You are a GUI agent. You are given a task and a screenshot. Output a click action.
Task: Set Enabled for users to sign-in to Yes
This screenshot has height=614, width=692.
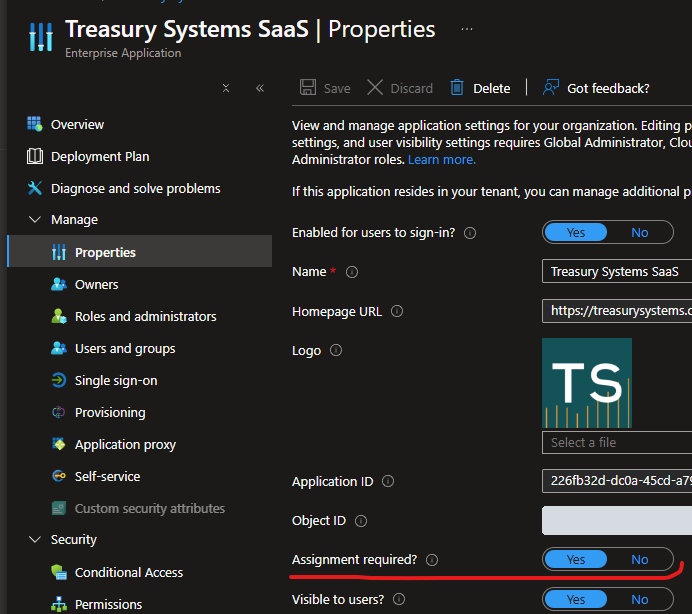coord(575,232)
